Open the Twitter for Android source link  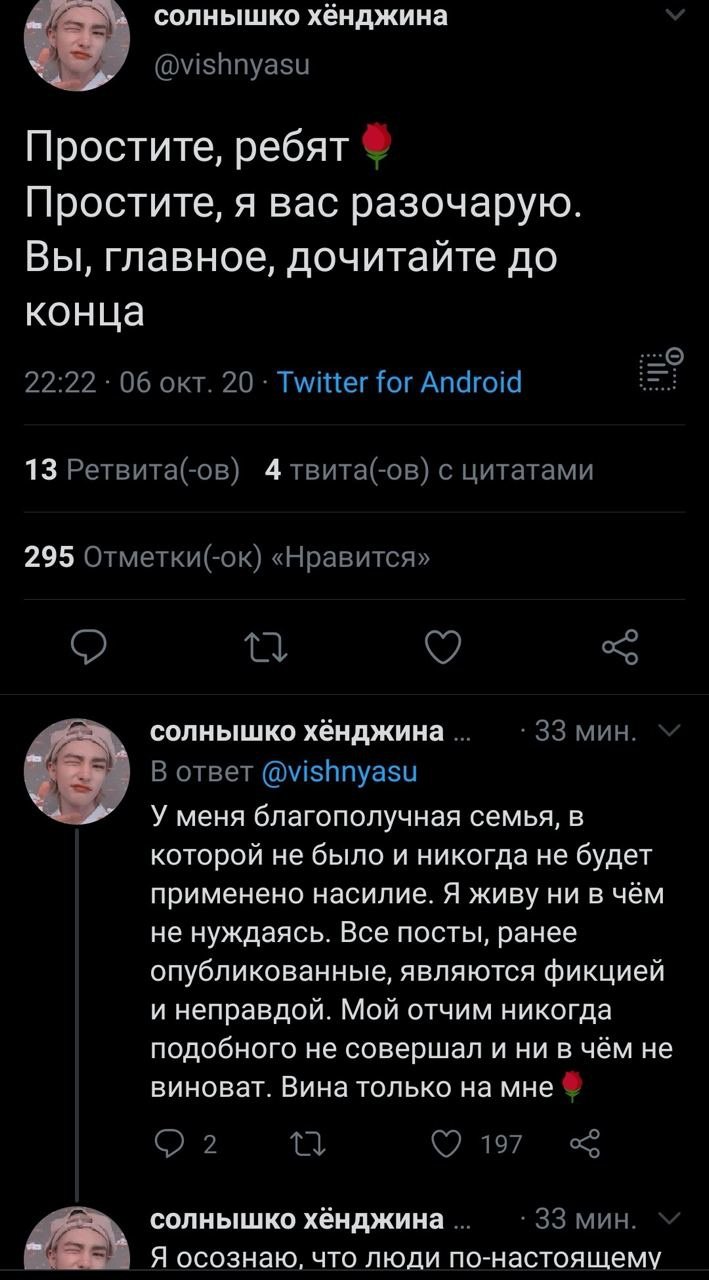pos(398,383)
